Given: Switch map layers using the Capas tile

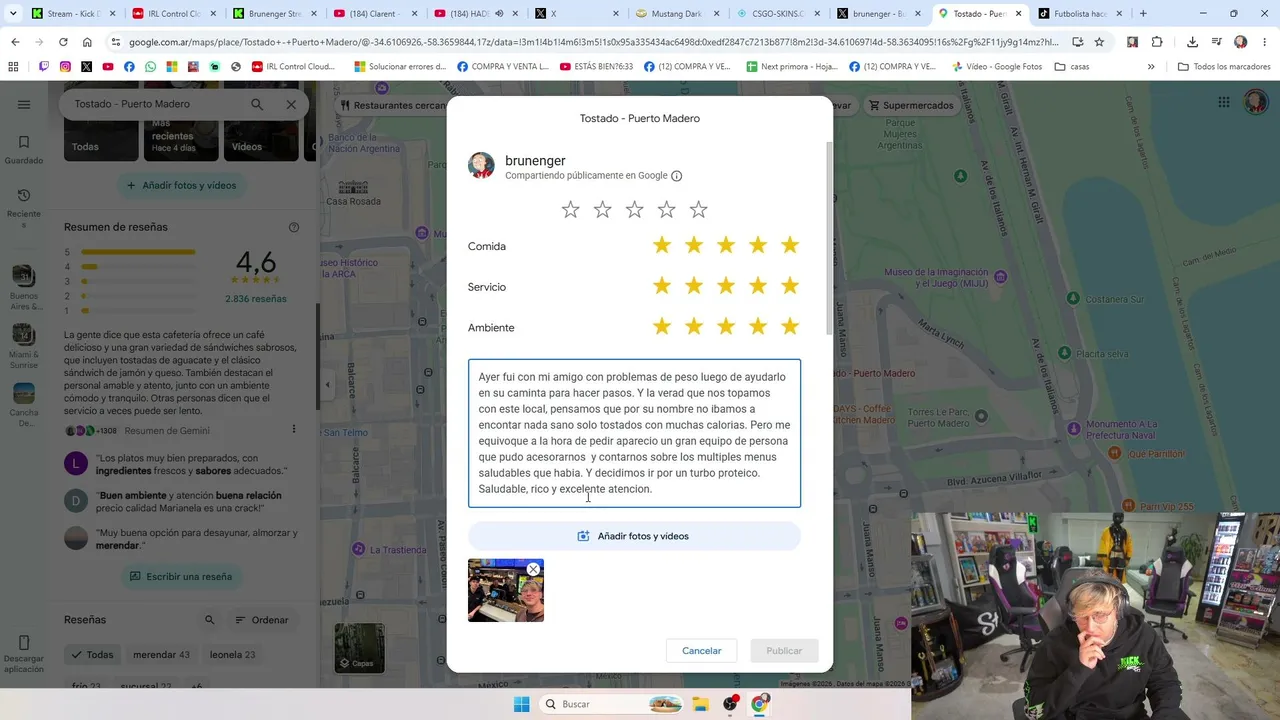Looking at the screenshot, I should pos(359,648).
